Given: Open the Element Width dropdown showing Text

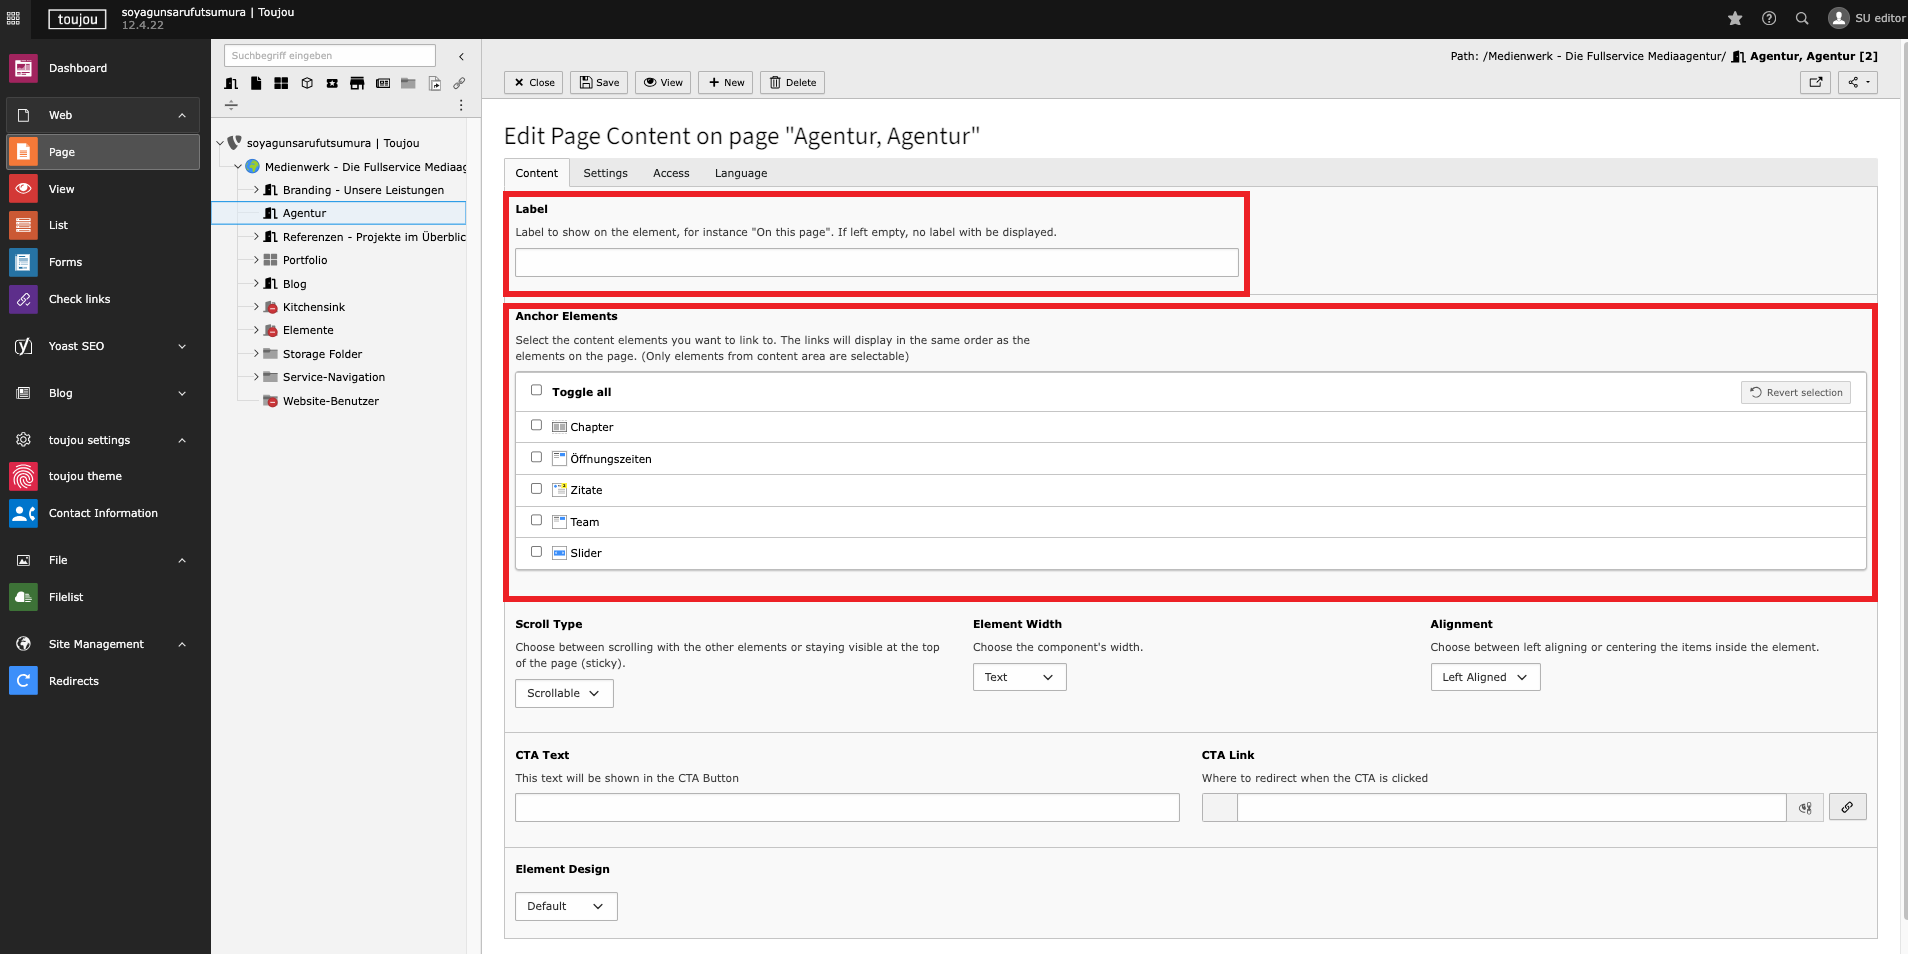Looking at the screenshot, I should click(1018, 677).
